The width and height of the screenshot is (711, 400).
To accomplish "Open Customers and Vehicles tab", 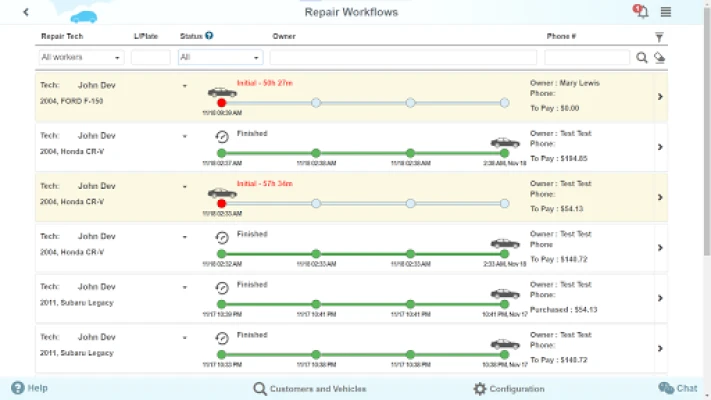I will tap(310, 389).
